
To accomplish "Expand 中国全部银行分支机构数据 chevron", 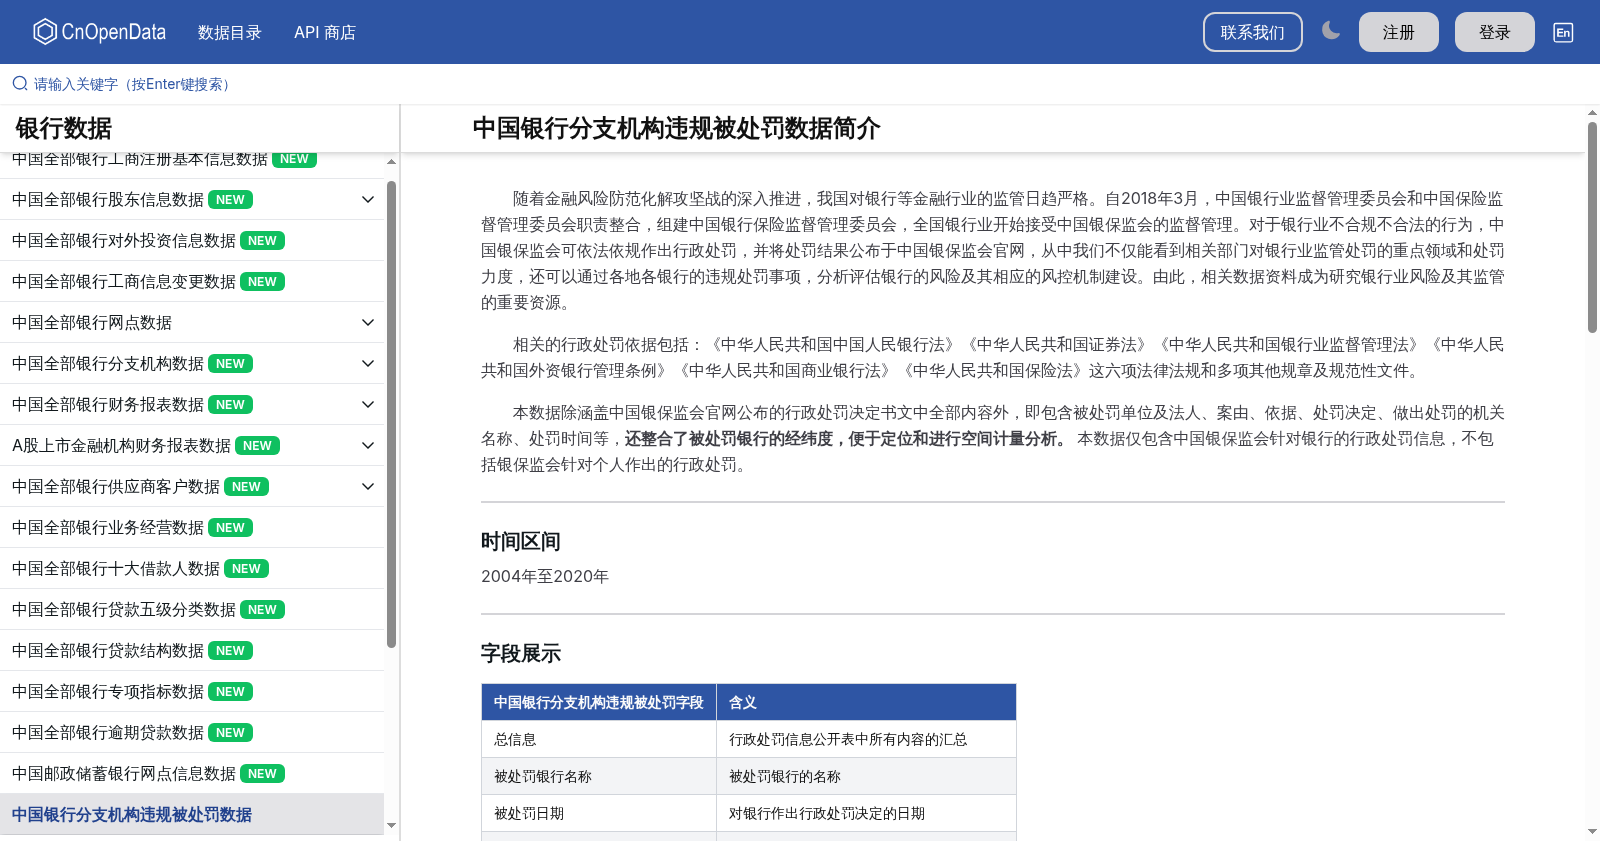I will pos(368,363).
